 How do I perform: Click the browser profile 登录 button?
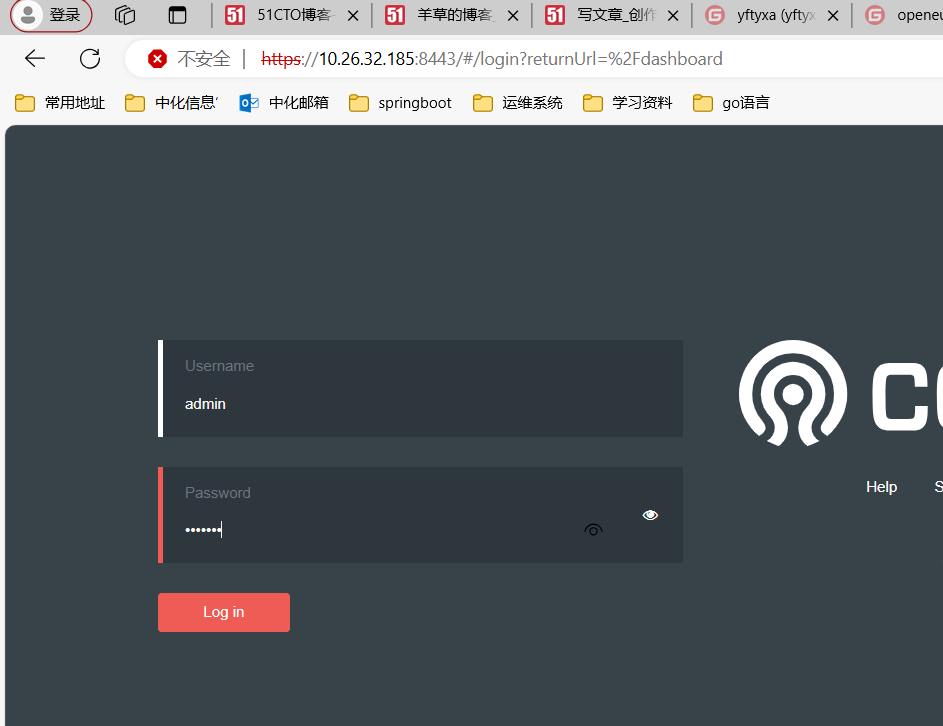coord(52,15)
